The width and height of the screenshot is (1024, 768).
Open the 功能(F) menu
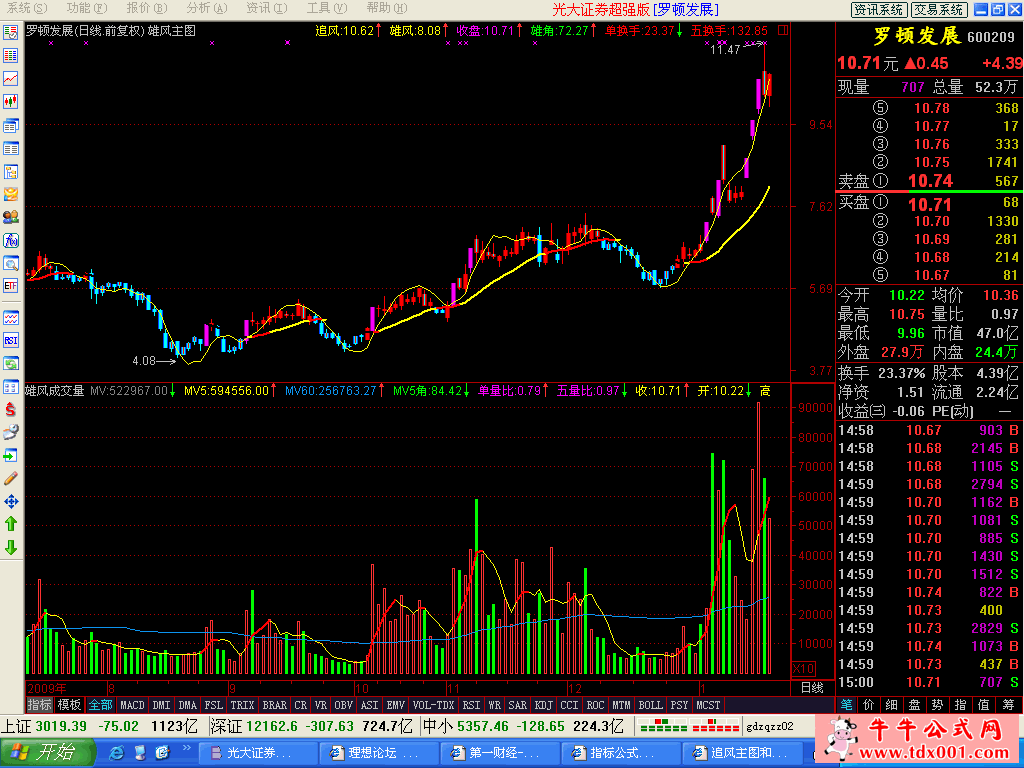pos(87,8)
